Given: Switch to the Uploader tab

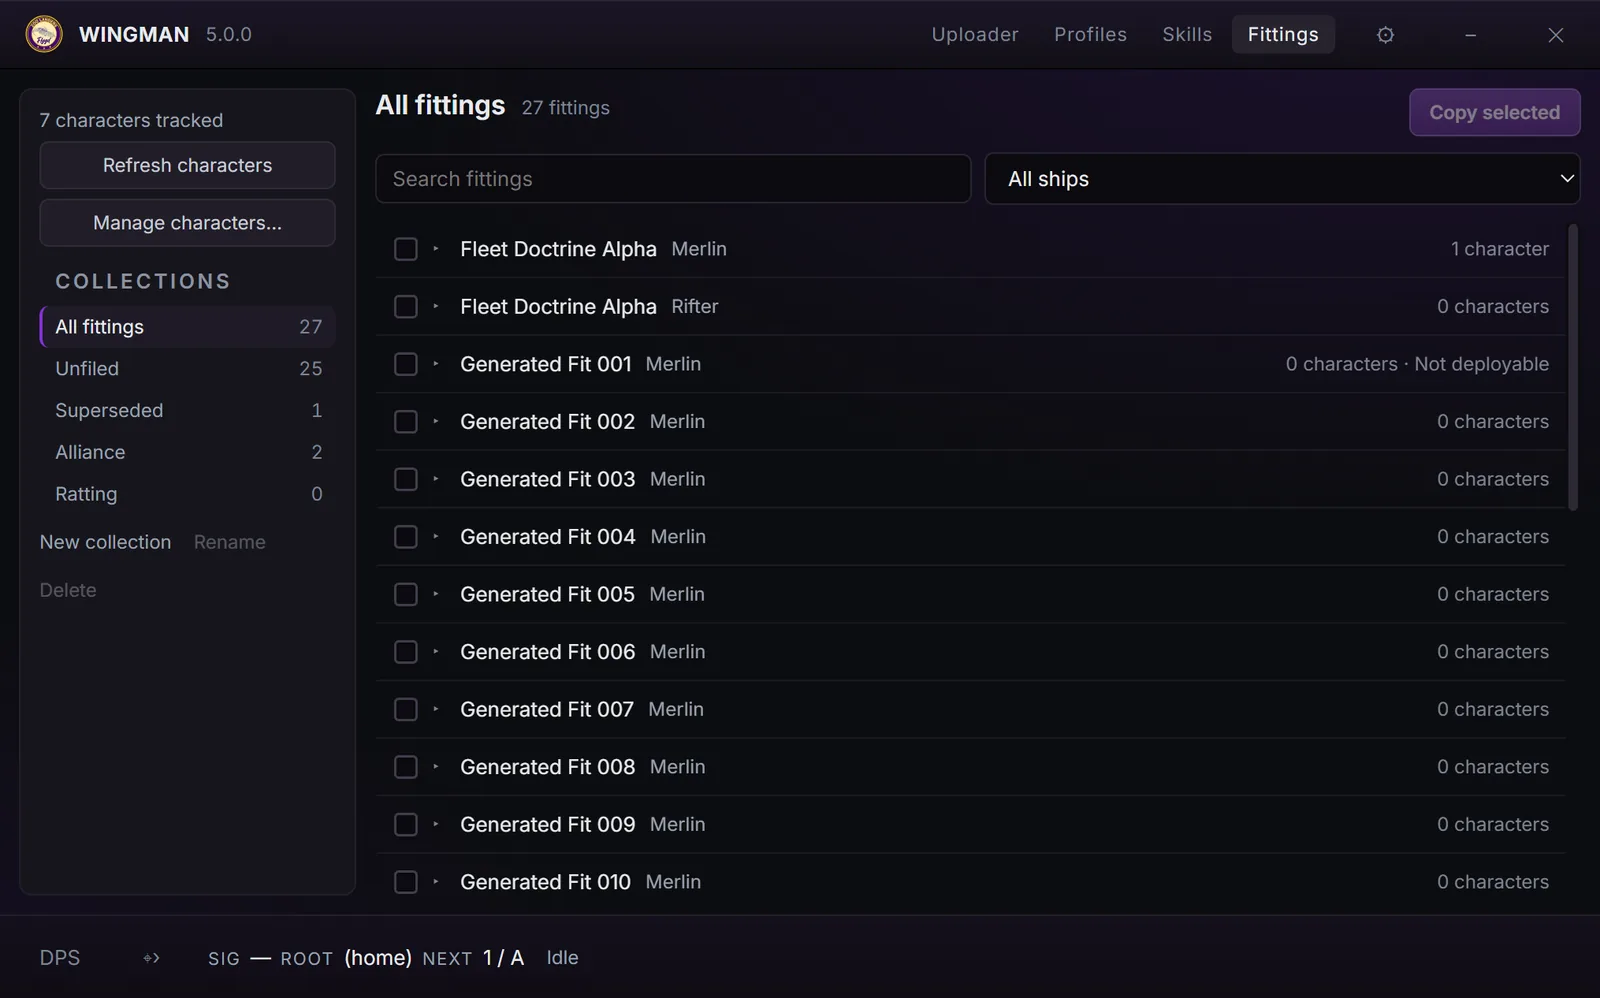Looking at the screenshot, I should tap(975, 34).
